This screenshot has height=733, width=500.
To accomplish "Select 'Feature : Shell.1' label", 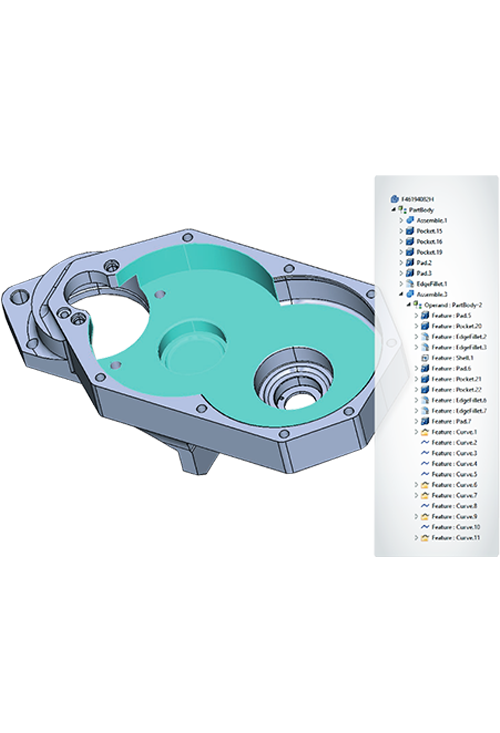I will (x=452, y=358).
